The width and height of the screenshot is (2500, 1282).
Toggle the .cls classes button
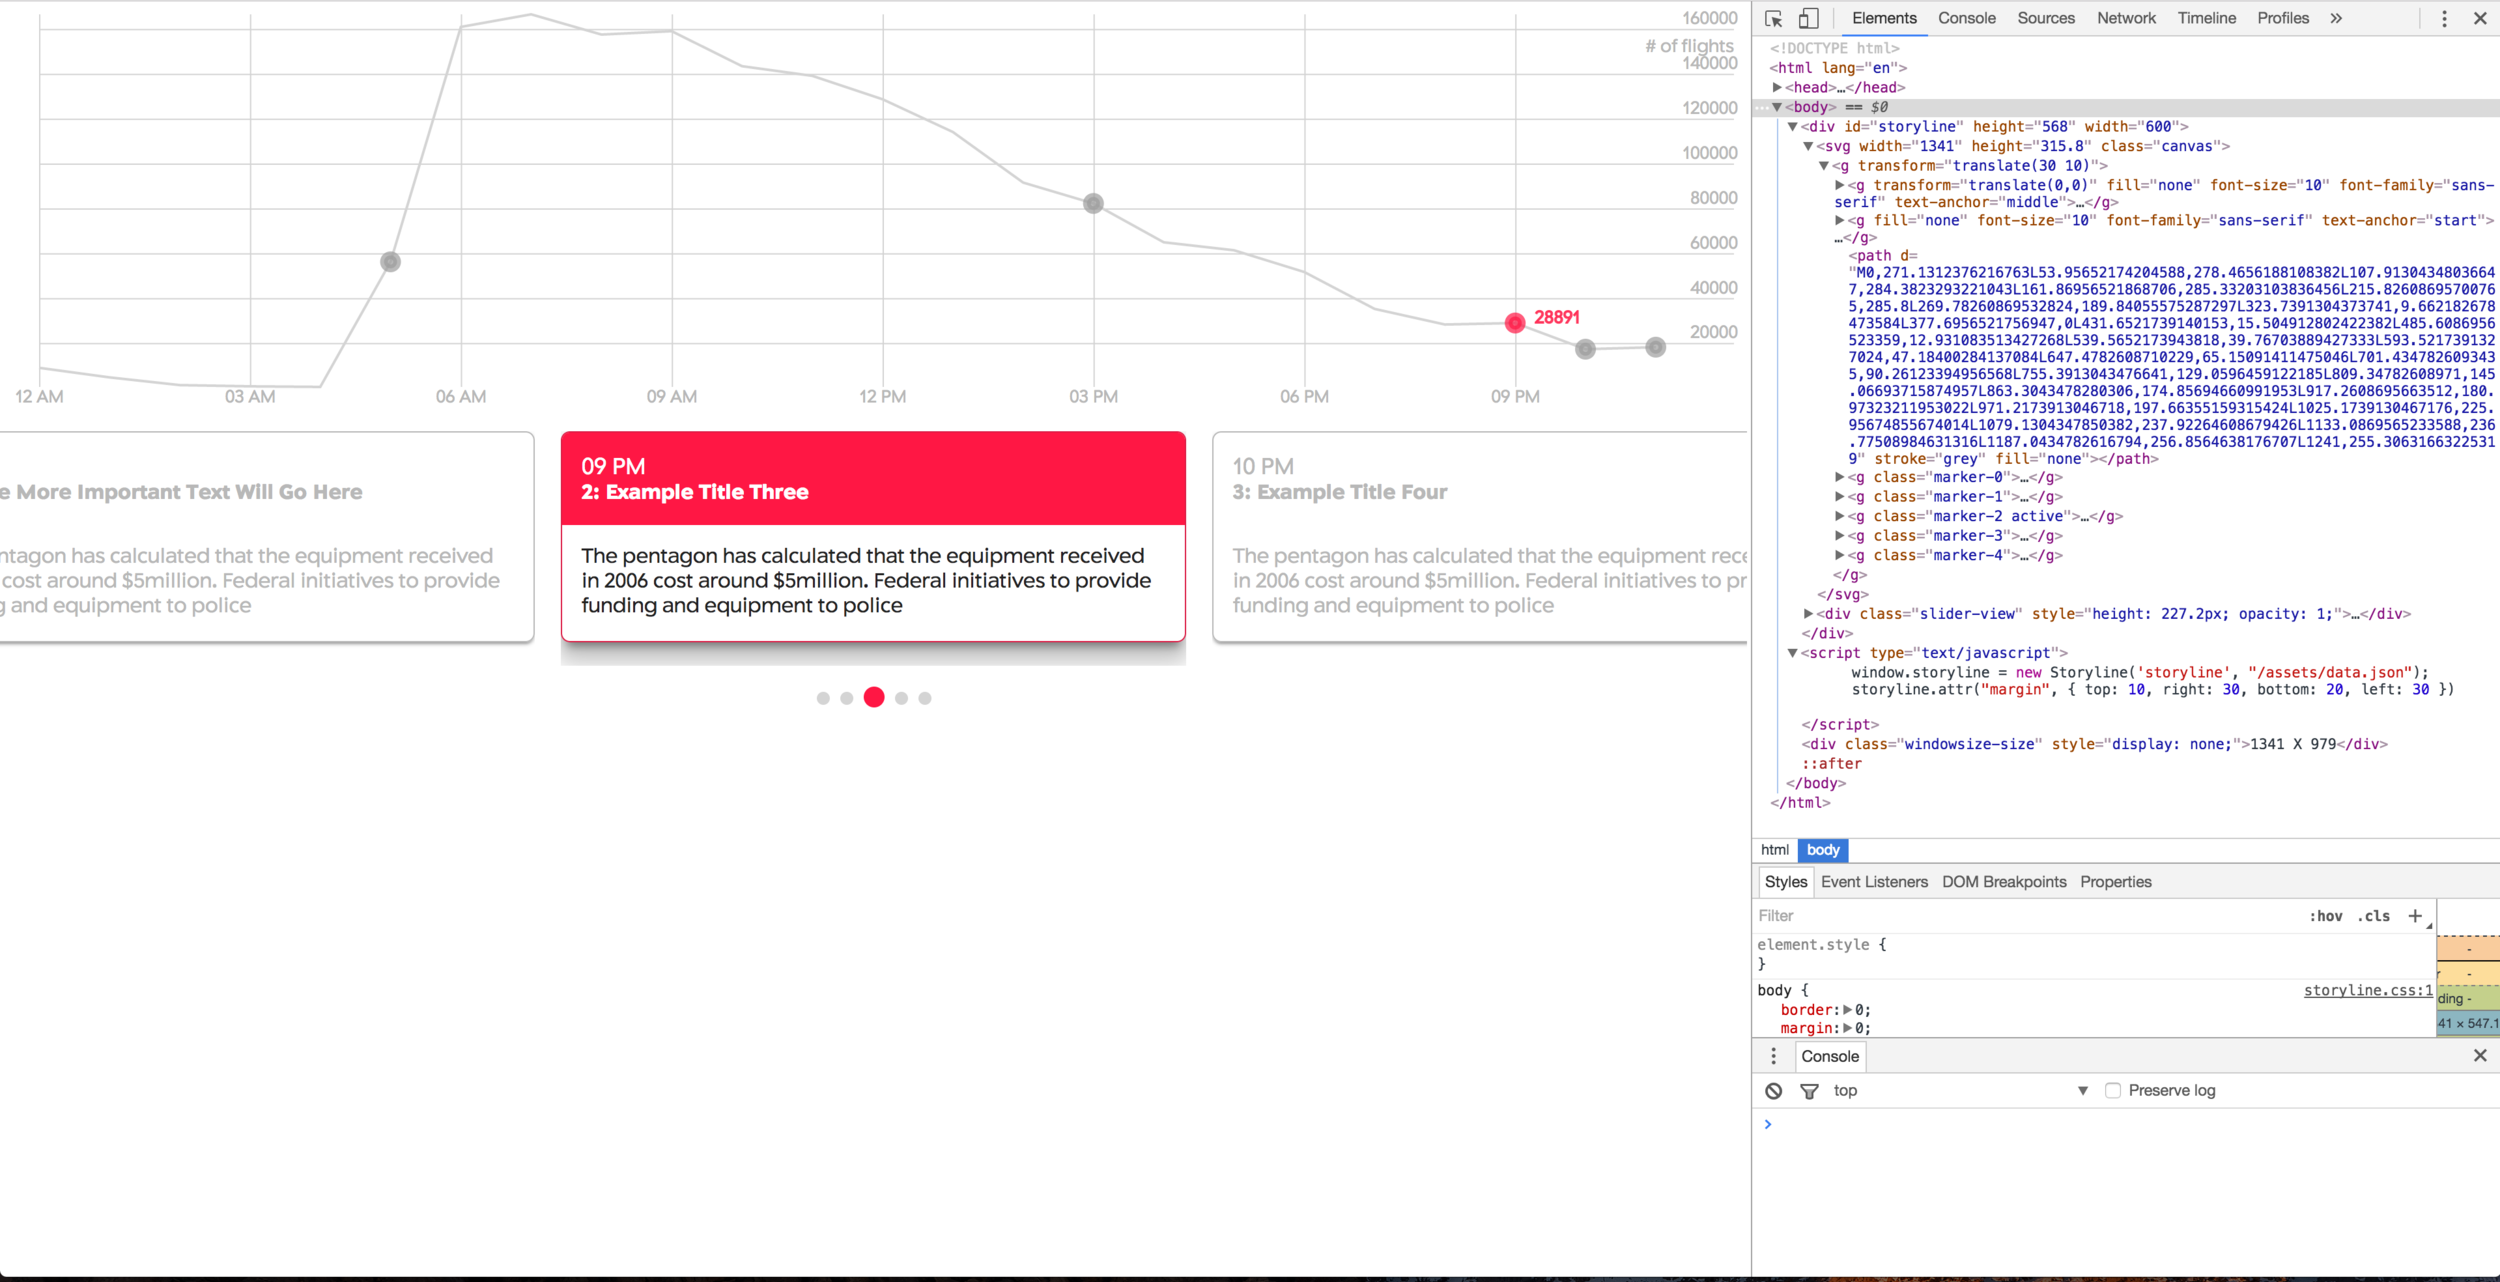pos(2374,916)
